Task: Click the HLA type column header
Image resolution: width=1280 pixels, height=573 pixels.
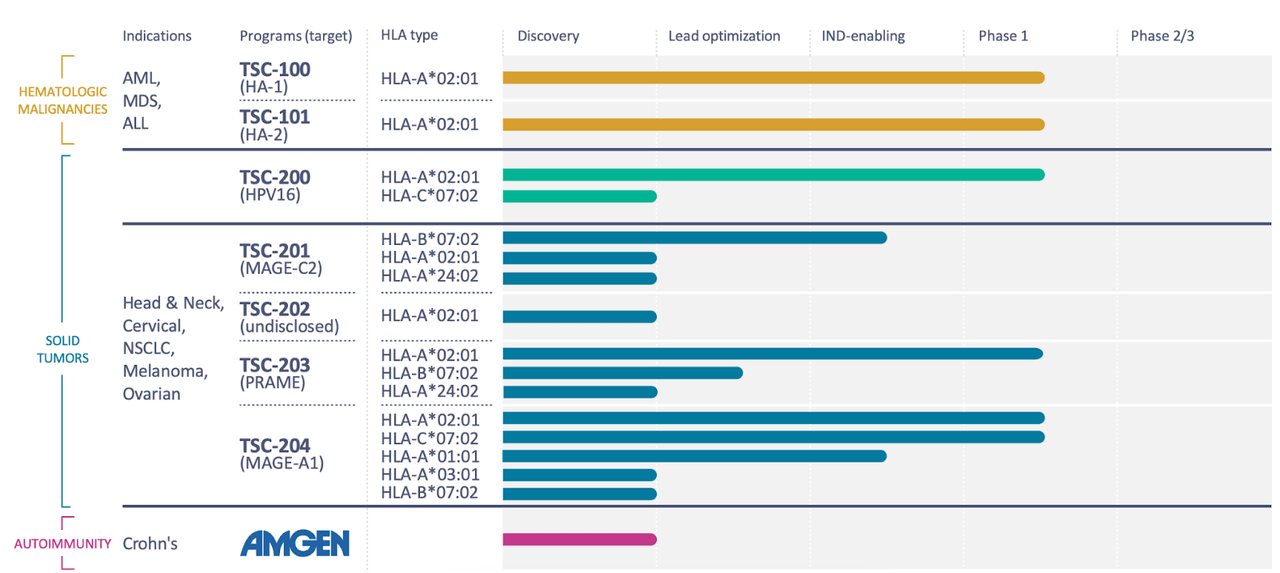Action: coord(409,36)
